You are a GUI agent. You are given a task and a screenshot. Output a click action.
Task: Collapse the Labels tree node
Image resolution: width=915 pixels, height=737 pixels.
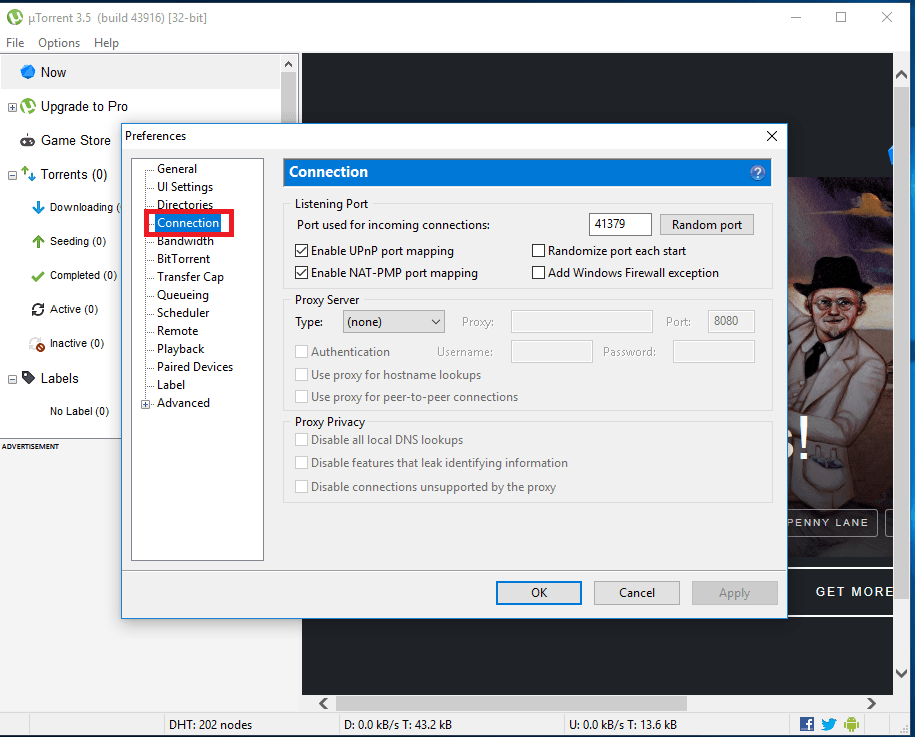coord(12,379)
